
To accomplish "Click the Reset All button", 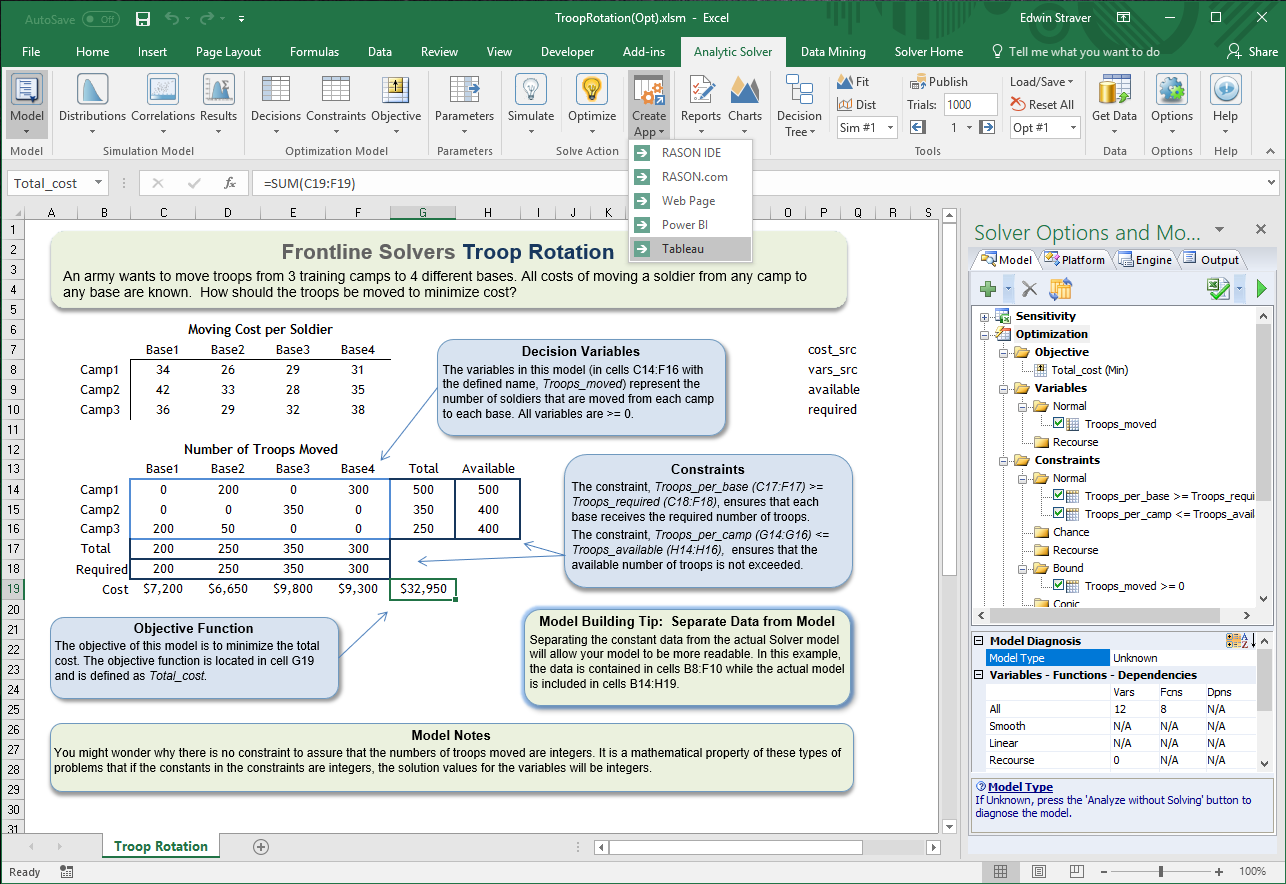I will tap(1042, 104).
